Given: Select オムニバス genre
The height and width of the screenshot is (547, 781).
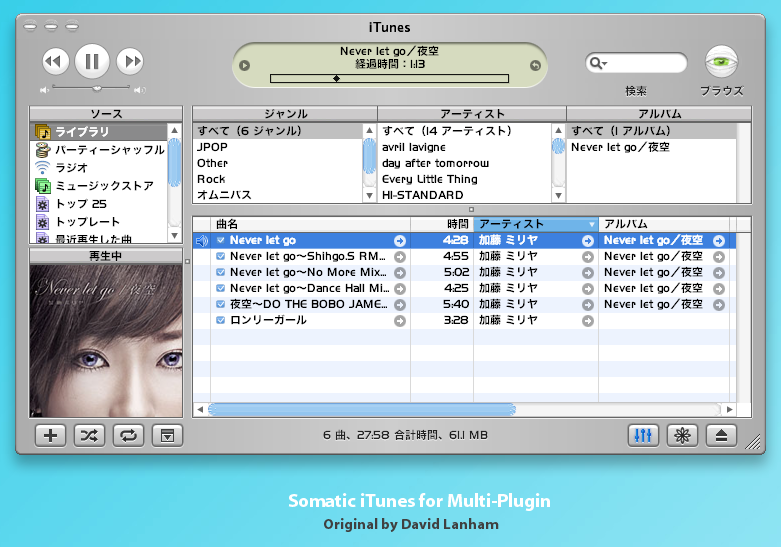Looking at the screenshot, I should point(278,195).
